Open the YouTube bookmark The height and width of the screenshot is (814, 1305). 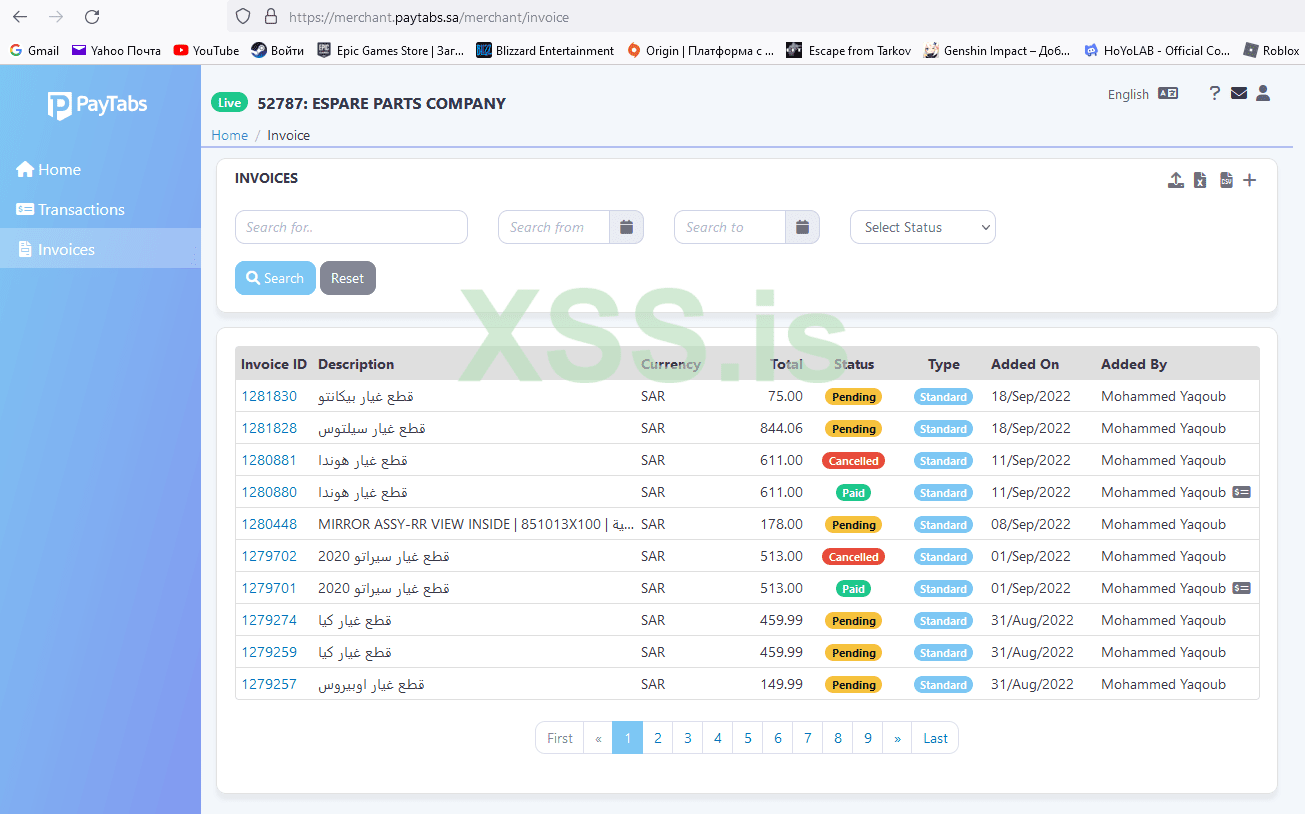click(206, 50)
